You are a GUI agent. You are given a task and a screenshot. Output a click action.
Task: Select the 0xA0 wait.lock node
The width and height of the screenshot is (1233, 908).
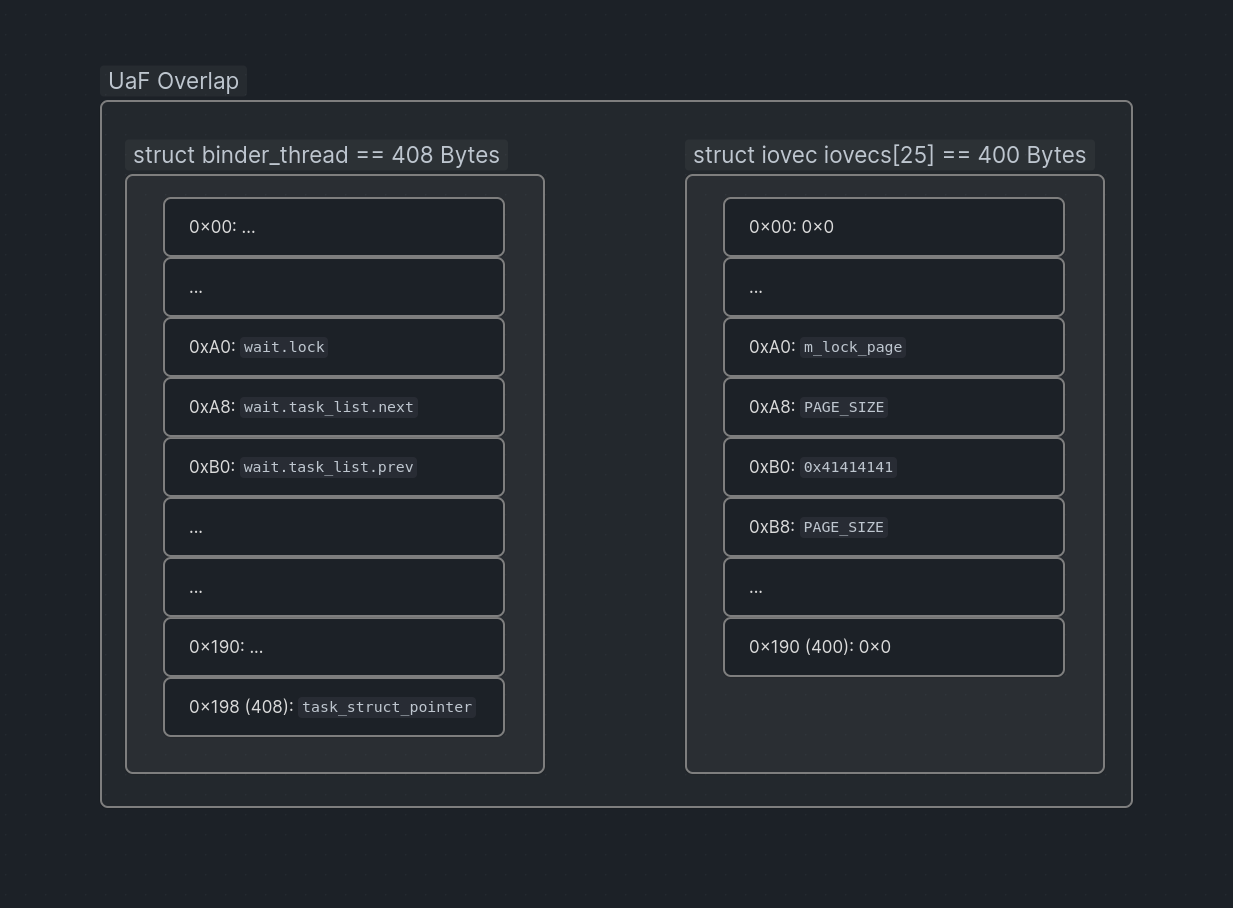(x=334, y=347)
